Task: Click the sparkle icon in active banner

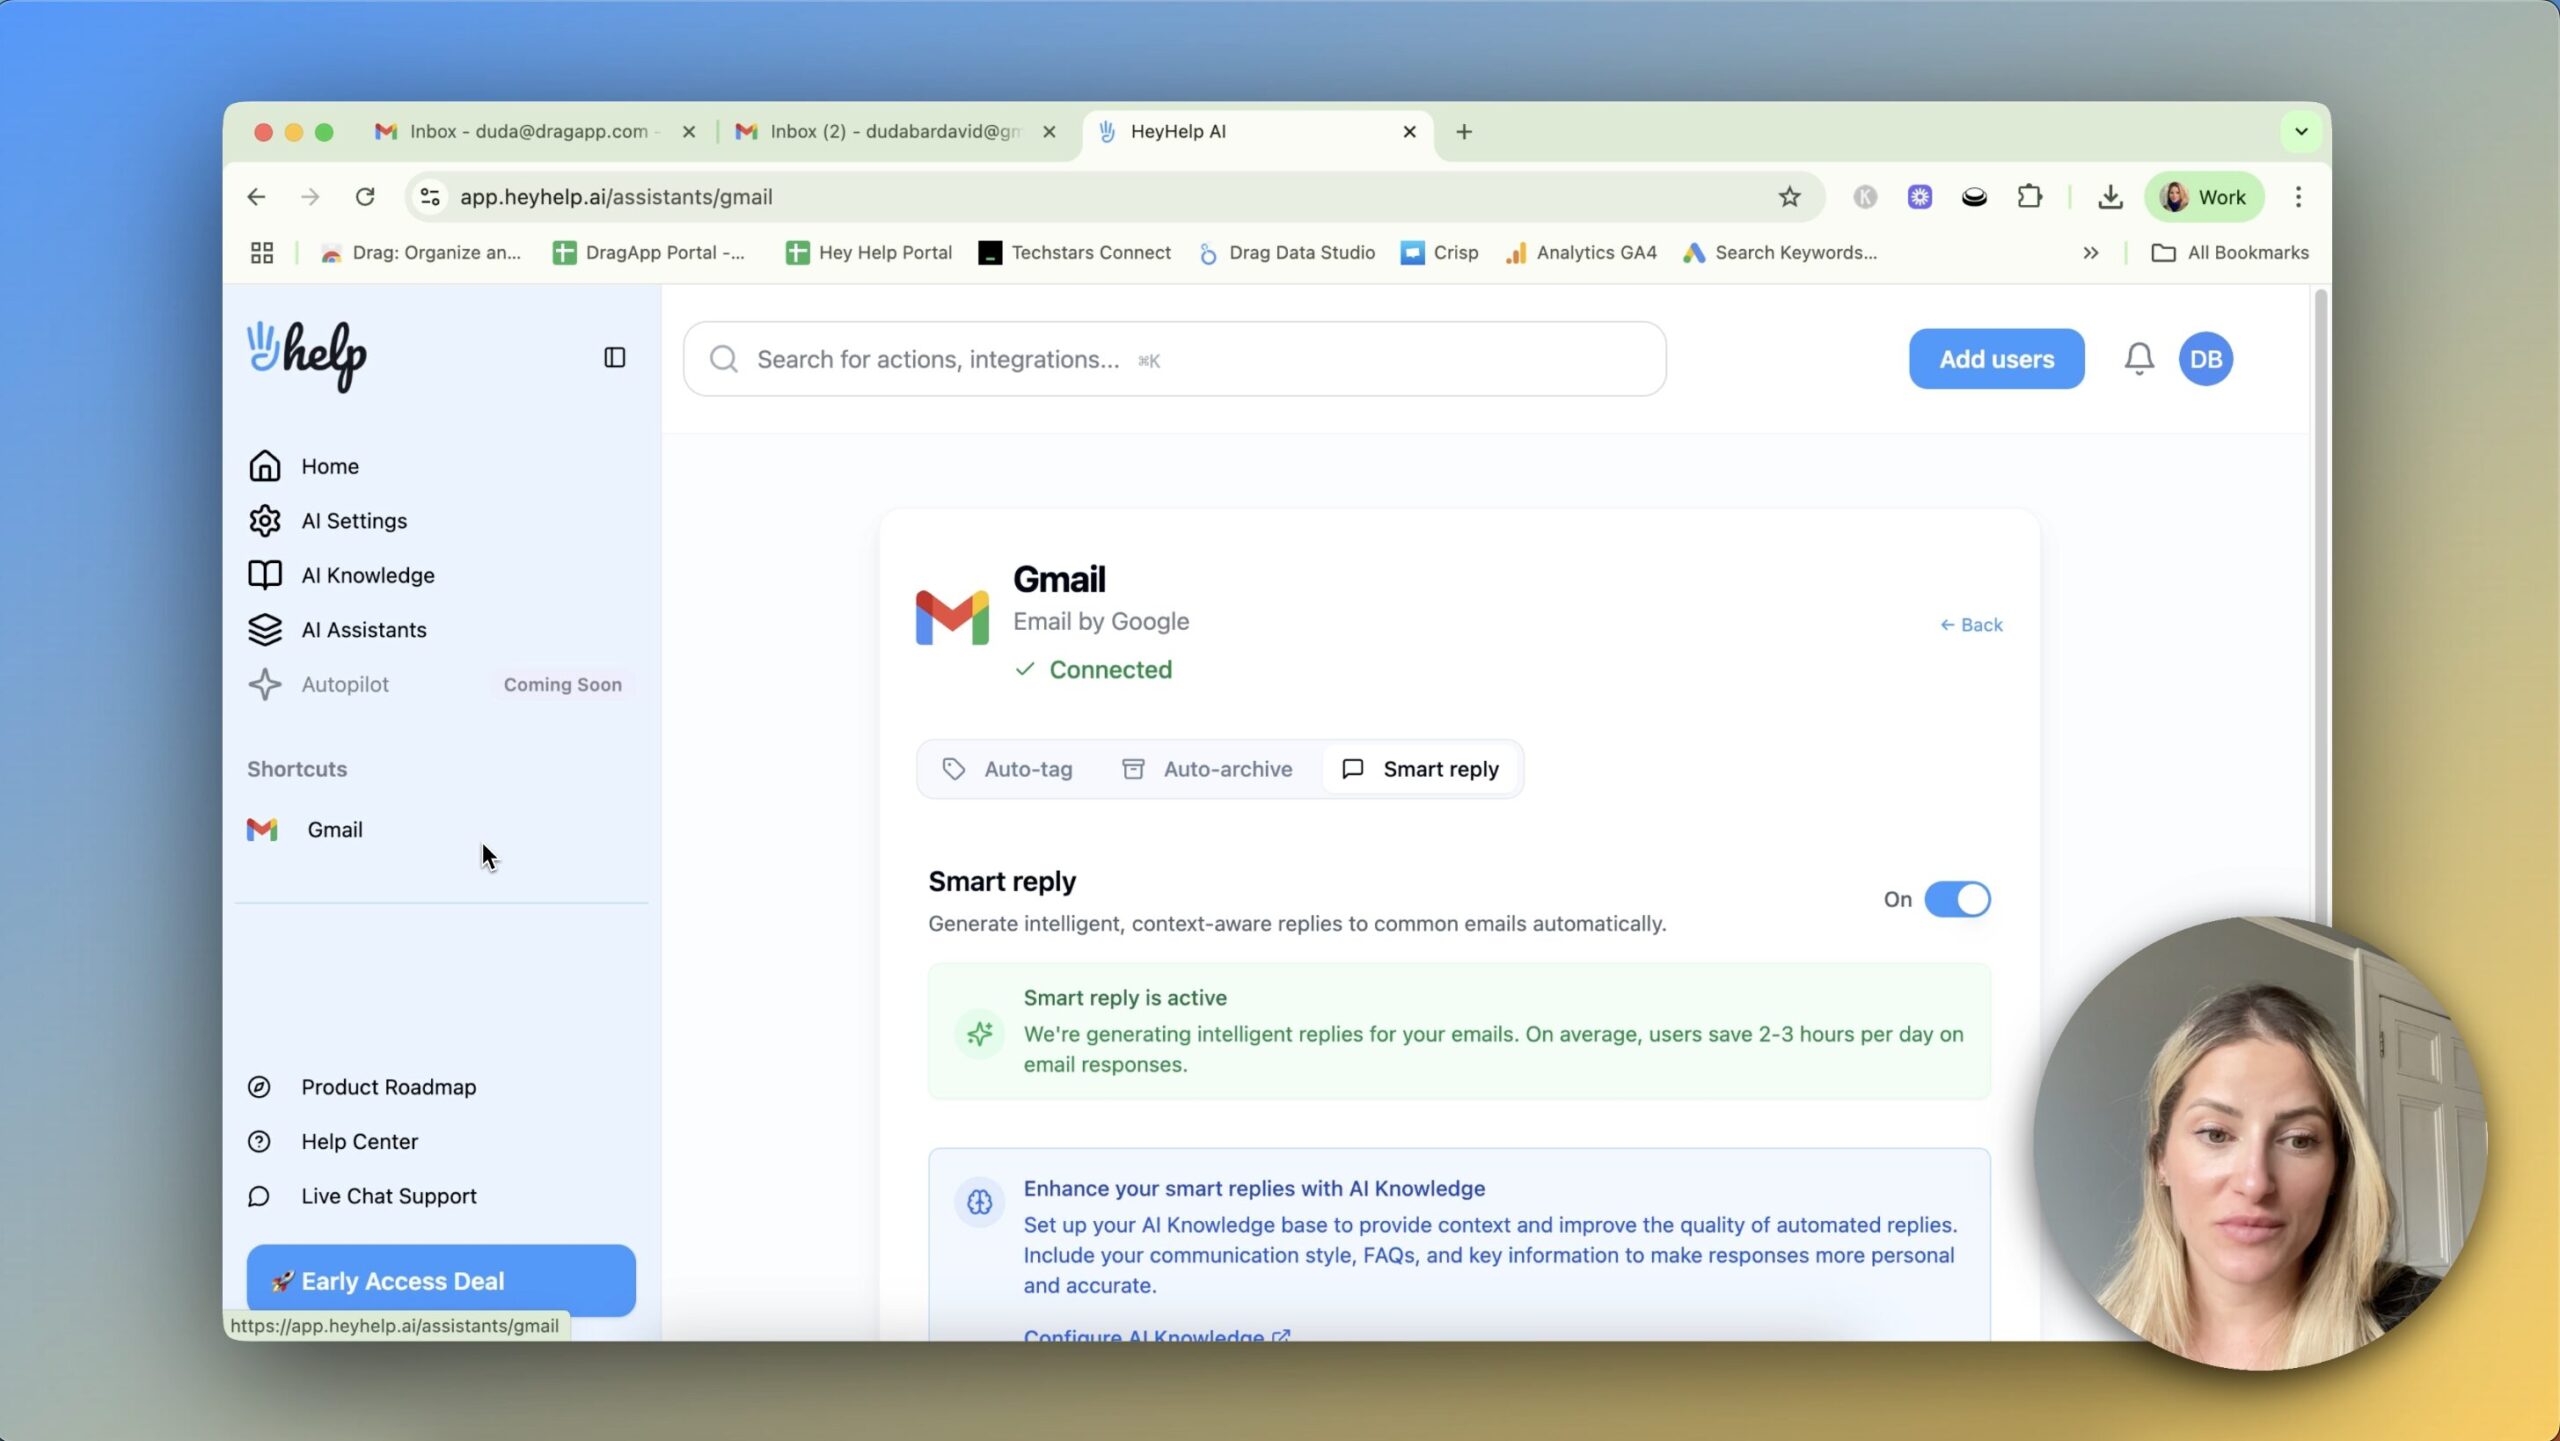Action: coord(979,1033)
